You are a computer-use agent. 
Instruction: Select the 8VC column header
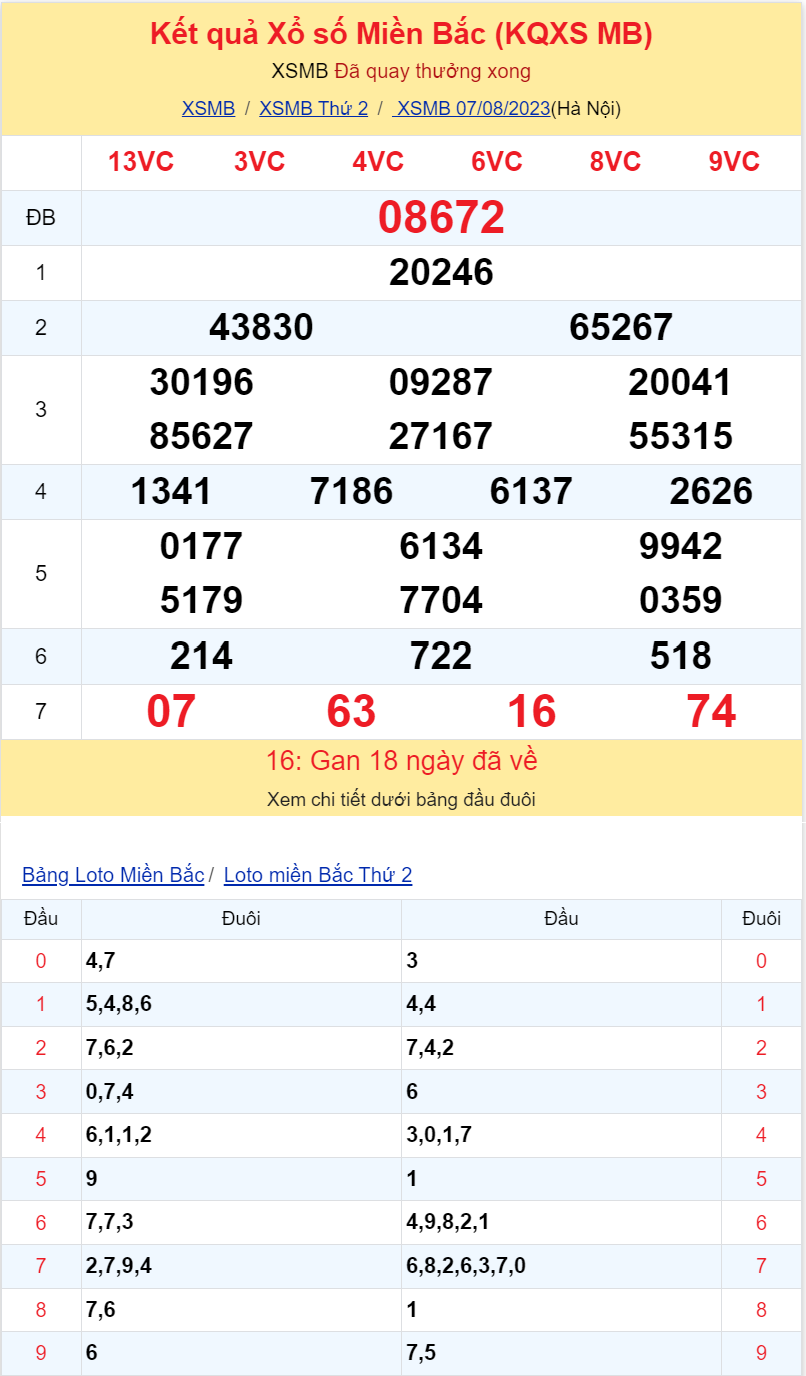pos(614,160)
